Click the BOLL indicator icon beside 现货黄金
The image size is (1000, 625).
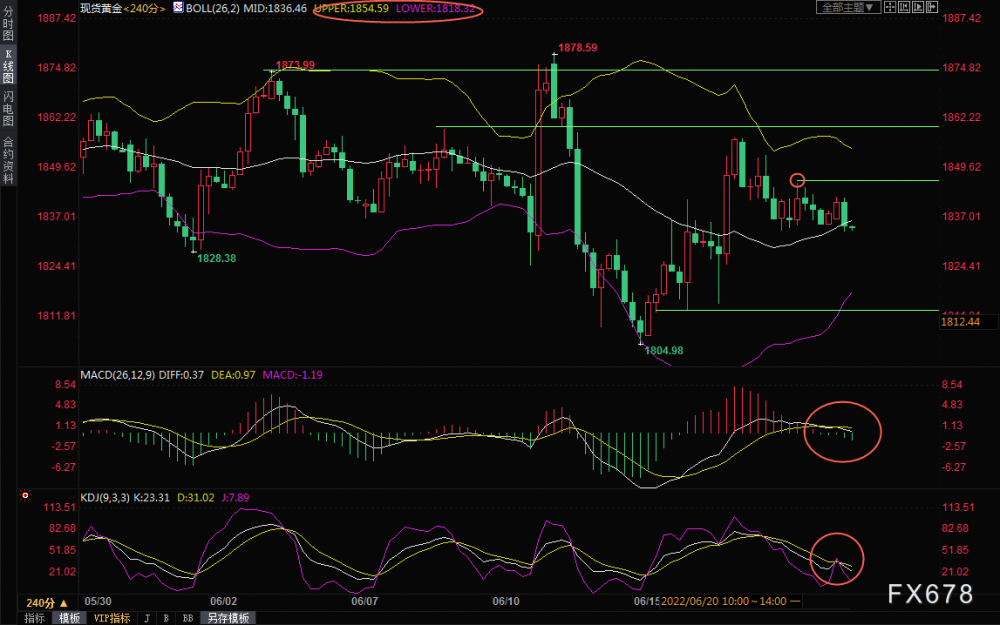click(178, 8)
